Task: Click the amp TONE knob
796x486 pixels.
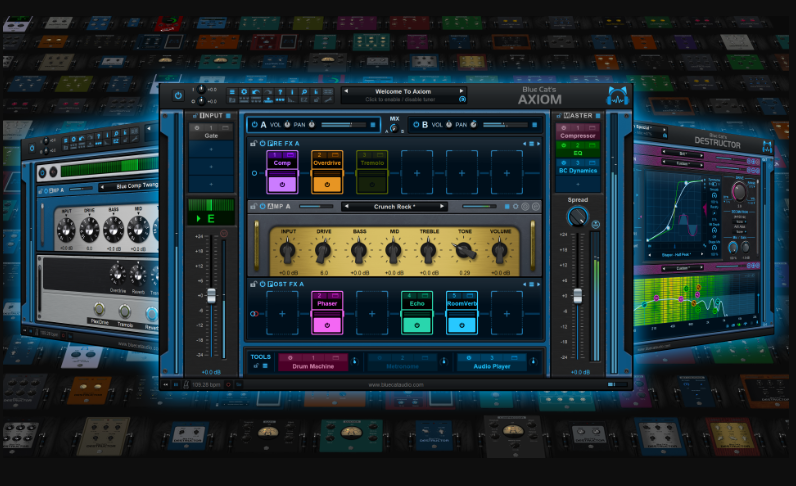Action: (x=465, y=250)
